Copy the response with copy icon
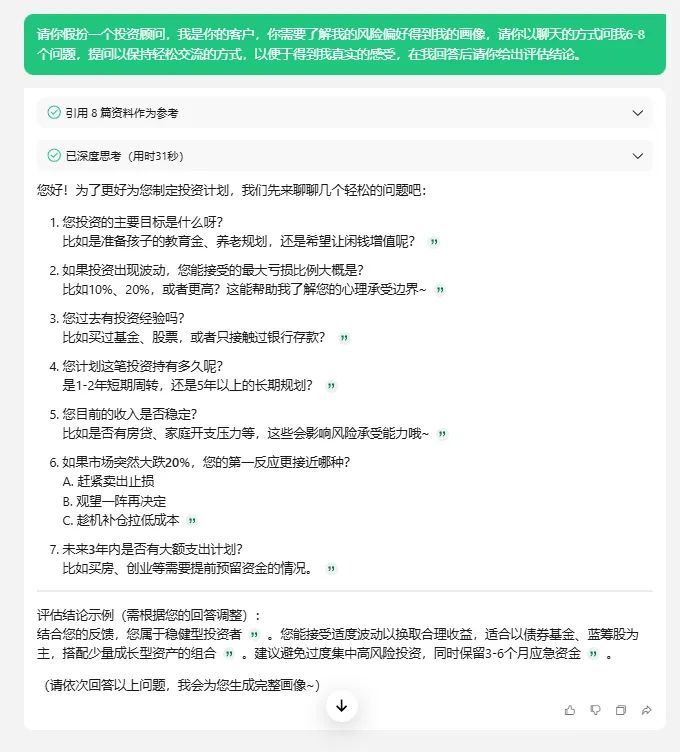 tap(621, 710)
